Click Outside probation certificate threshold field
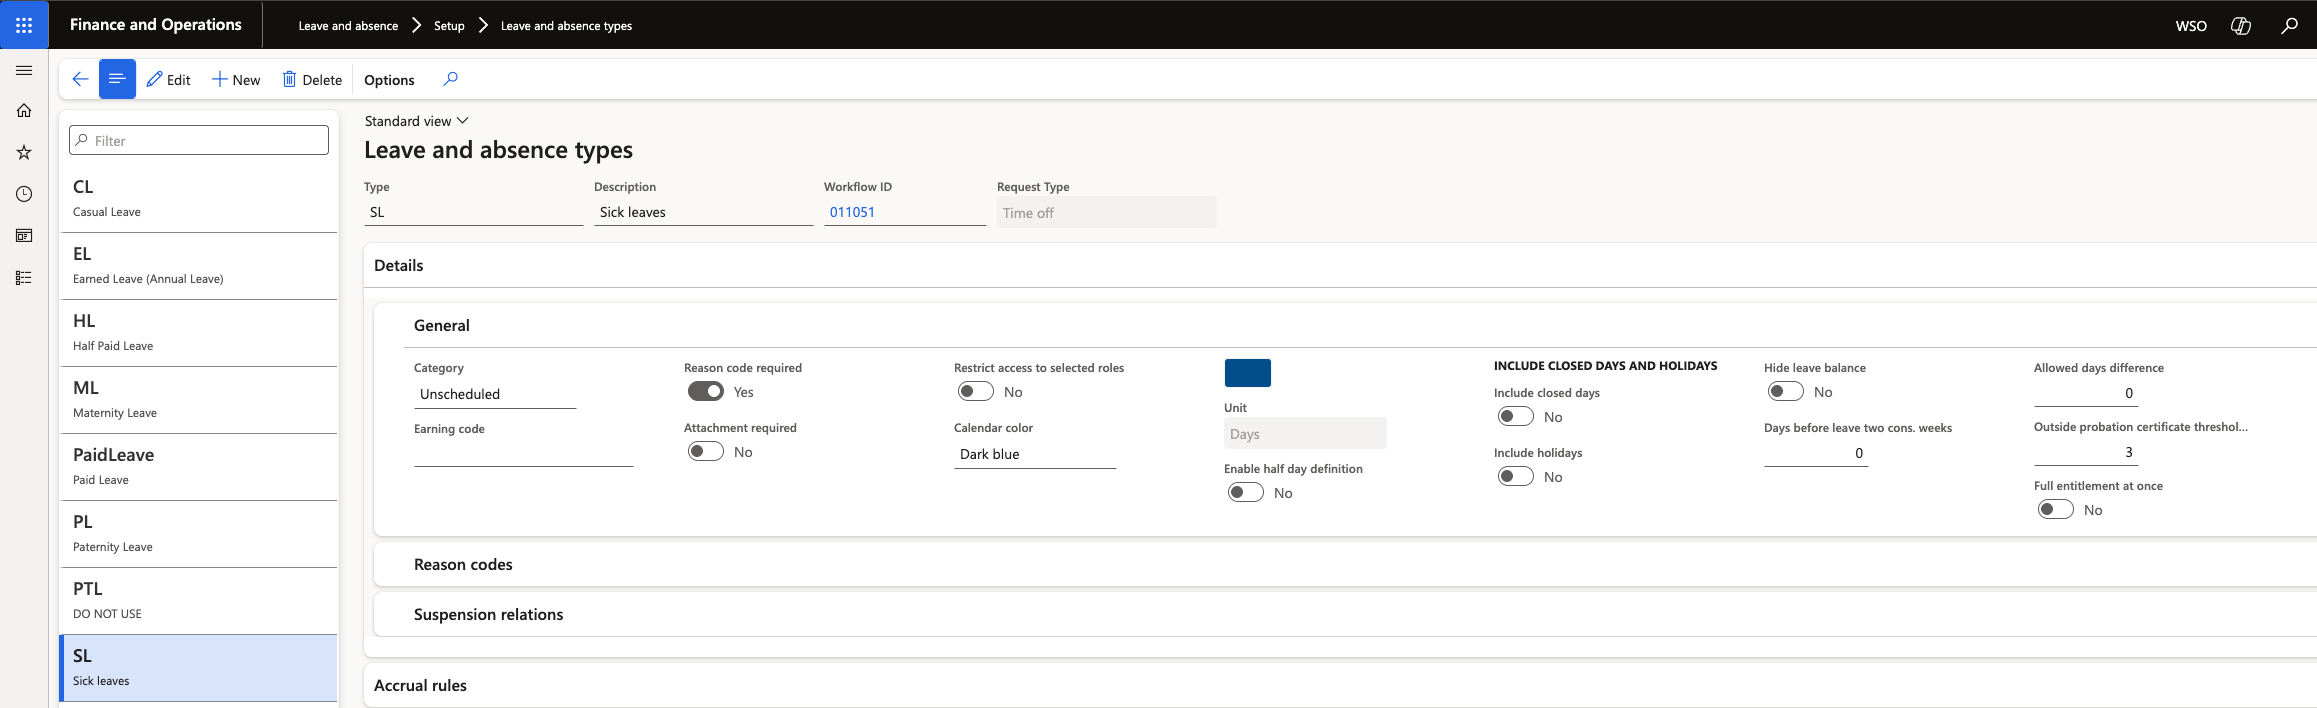This screenshot has width=2317, height=708. pos(2086,452)
